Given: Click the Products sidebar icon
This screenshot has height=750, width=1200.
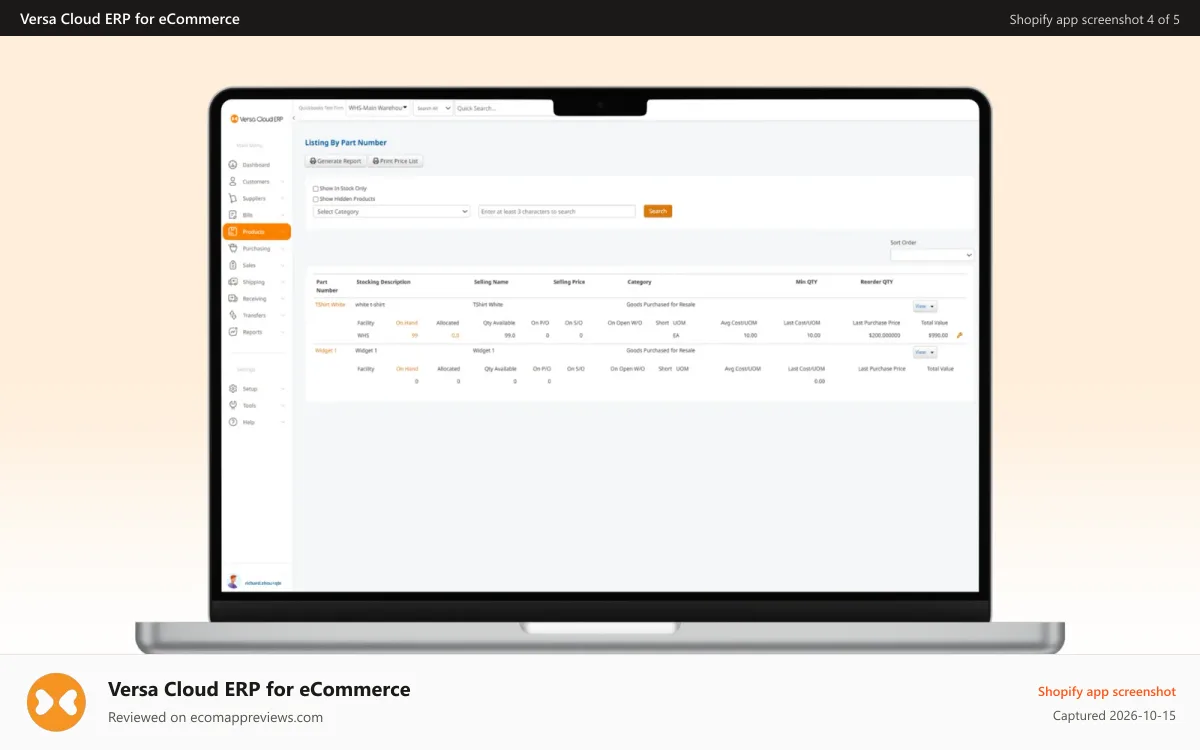Looking at the screenshot, I should [233, 232].
